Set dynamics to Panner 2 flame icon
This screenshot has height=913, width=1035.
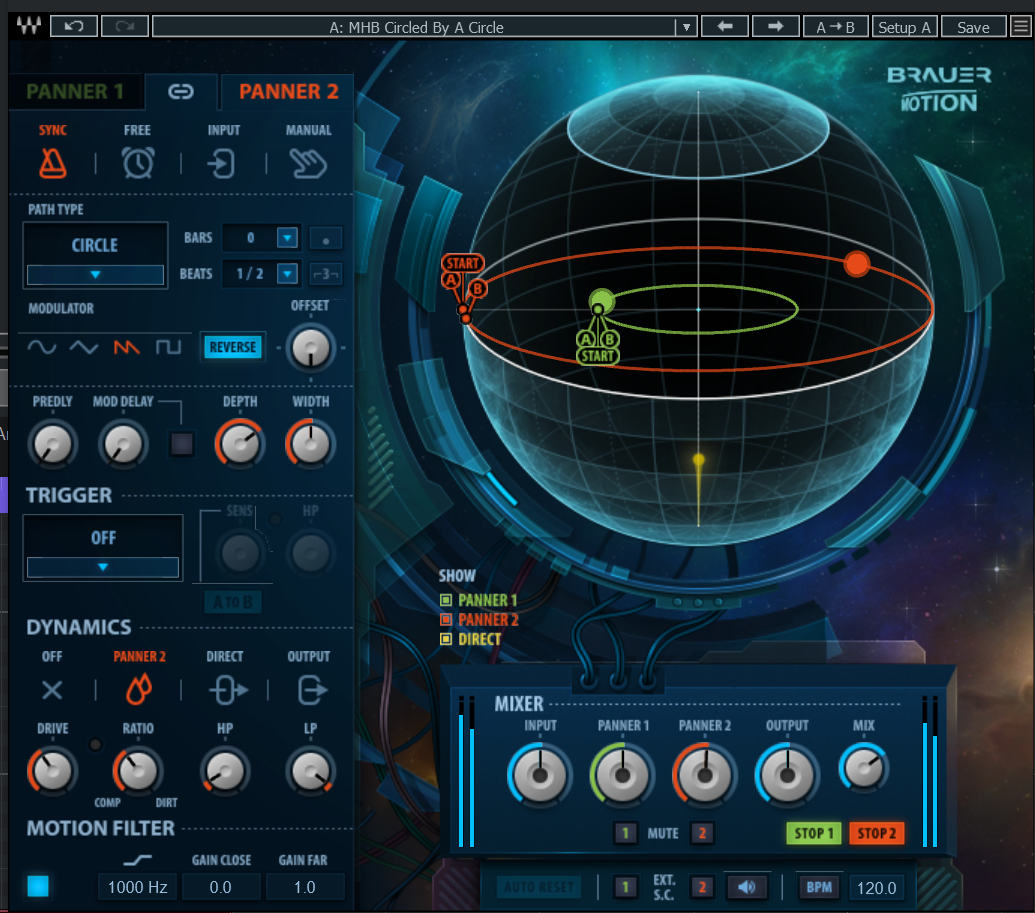139,689
